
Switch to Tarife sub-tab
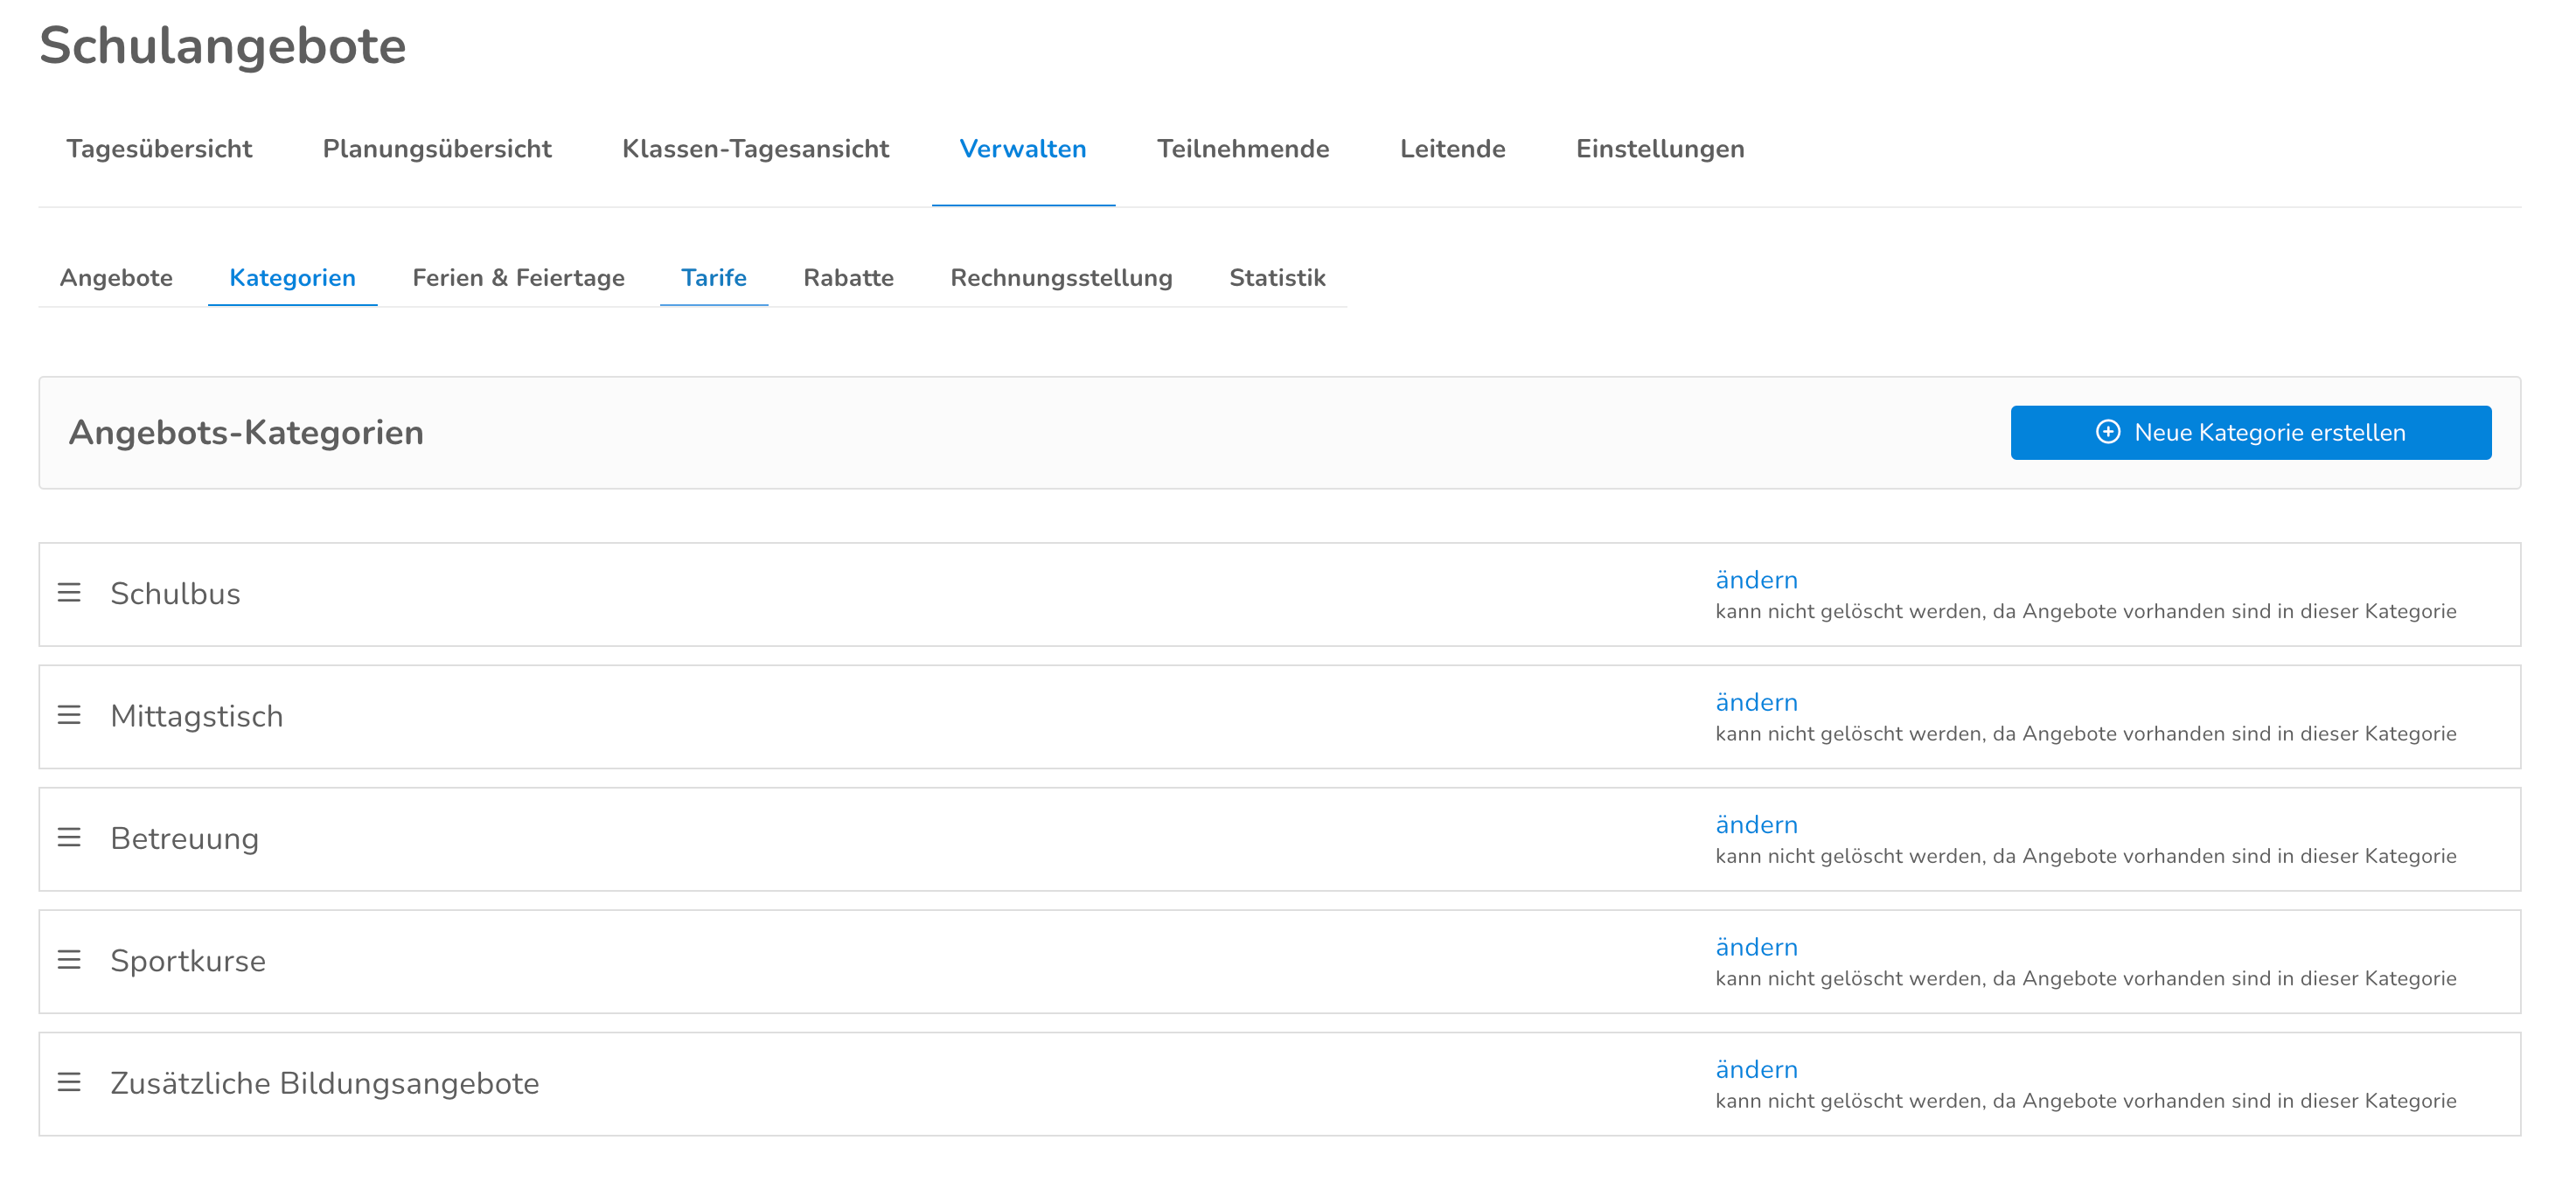point(713,278)
